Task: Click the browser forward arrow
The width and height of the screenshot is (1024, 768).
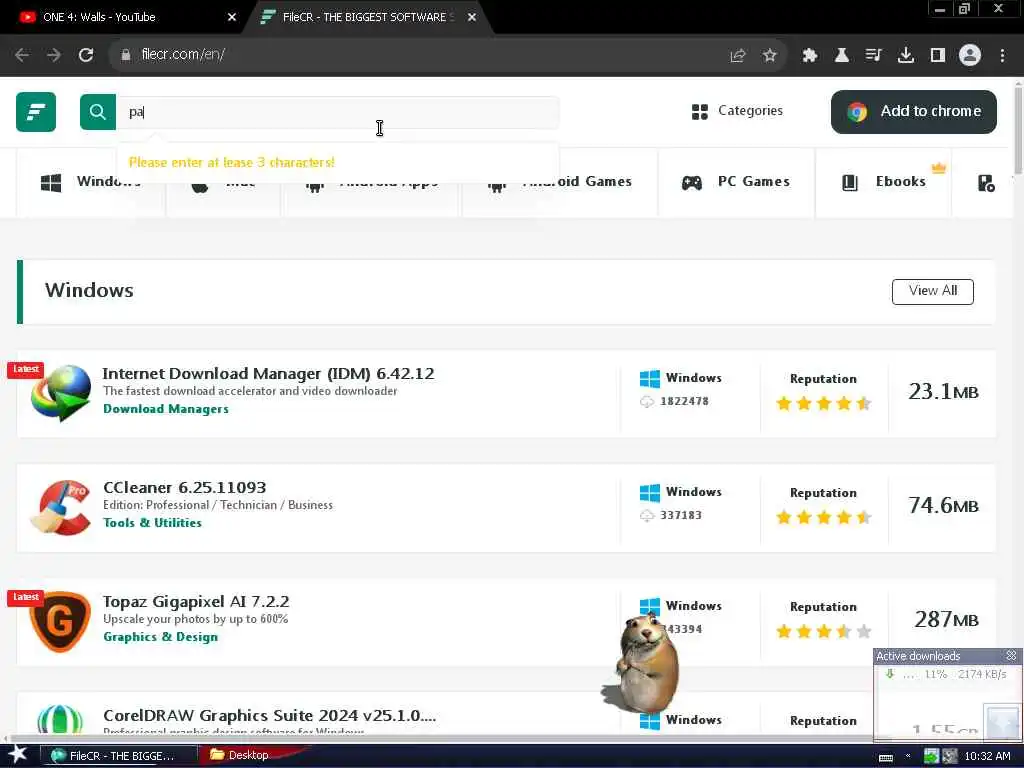Action: 54,55
